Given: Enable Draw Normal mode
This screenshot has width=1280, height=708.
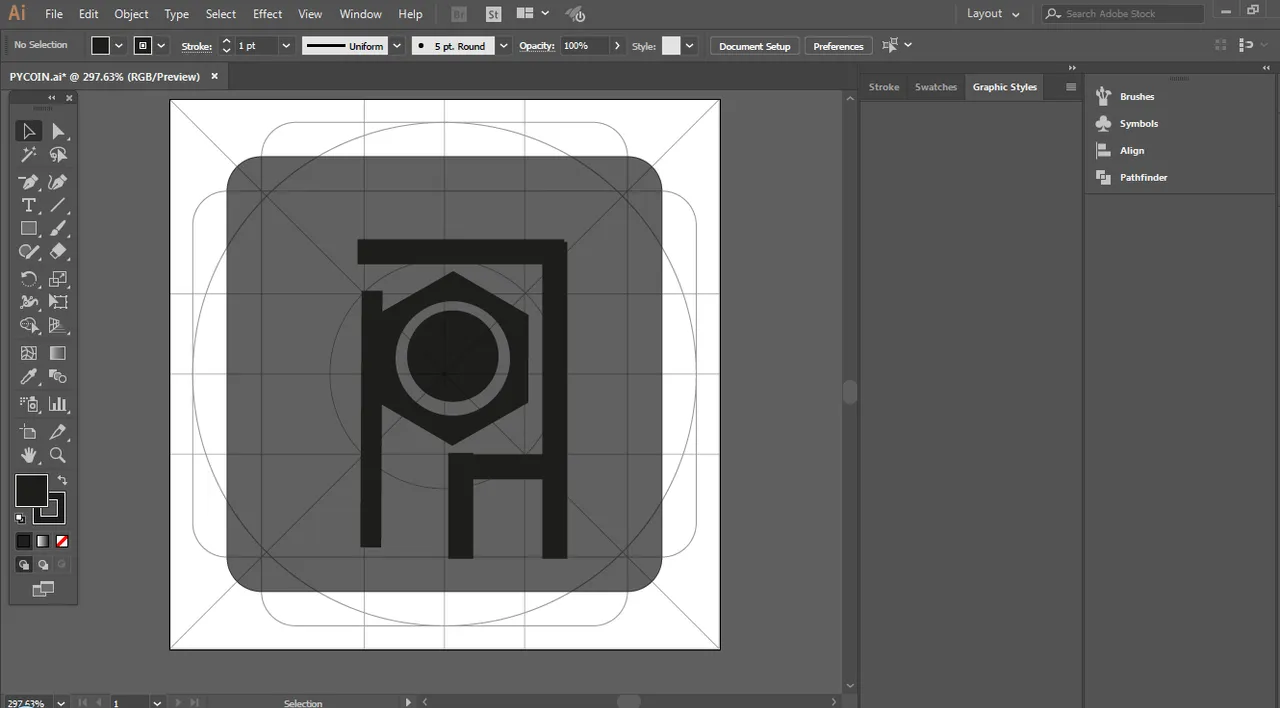Looking at the screenshot, I should coord(24,565).
